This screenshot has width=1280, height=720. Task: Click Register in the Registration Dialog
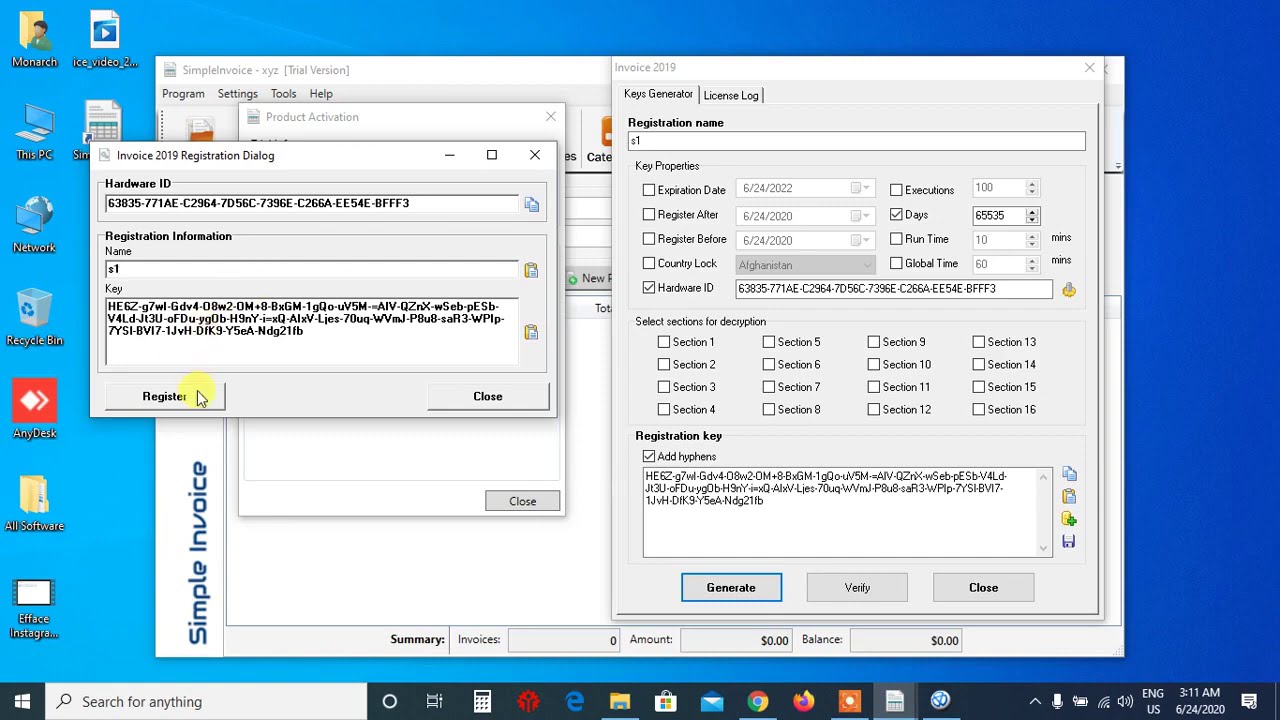164,396
